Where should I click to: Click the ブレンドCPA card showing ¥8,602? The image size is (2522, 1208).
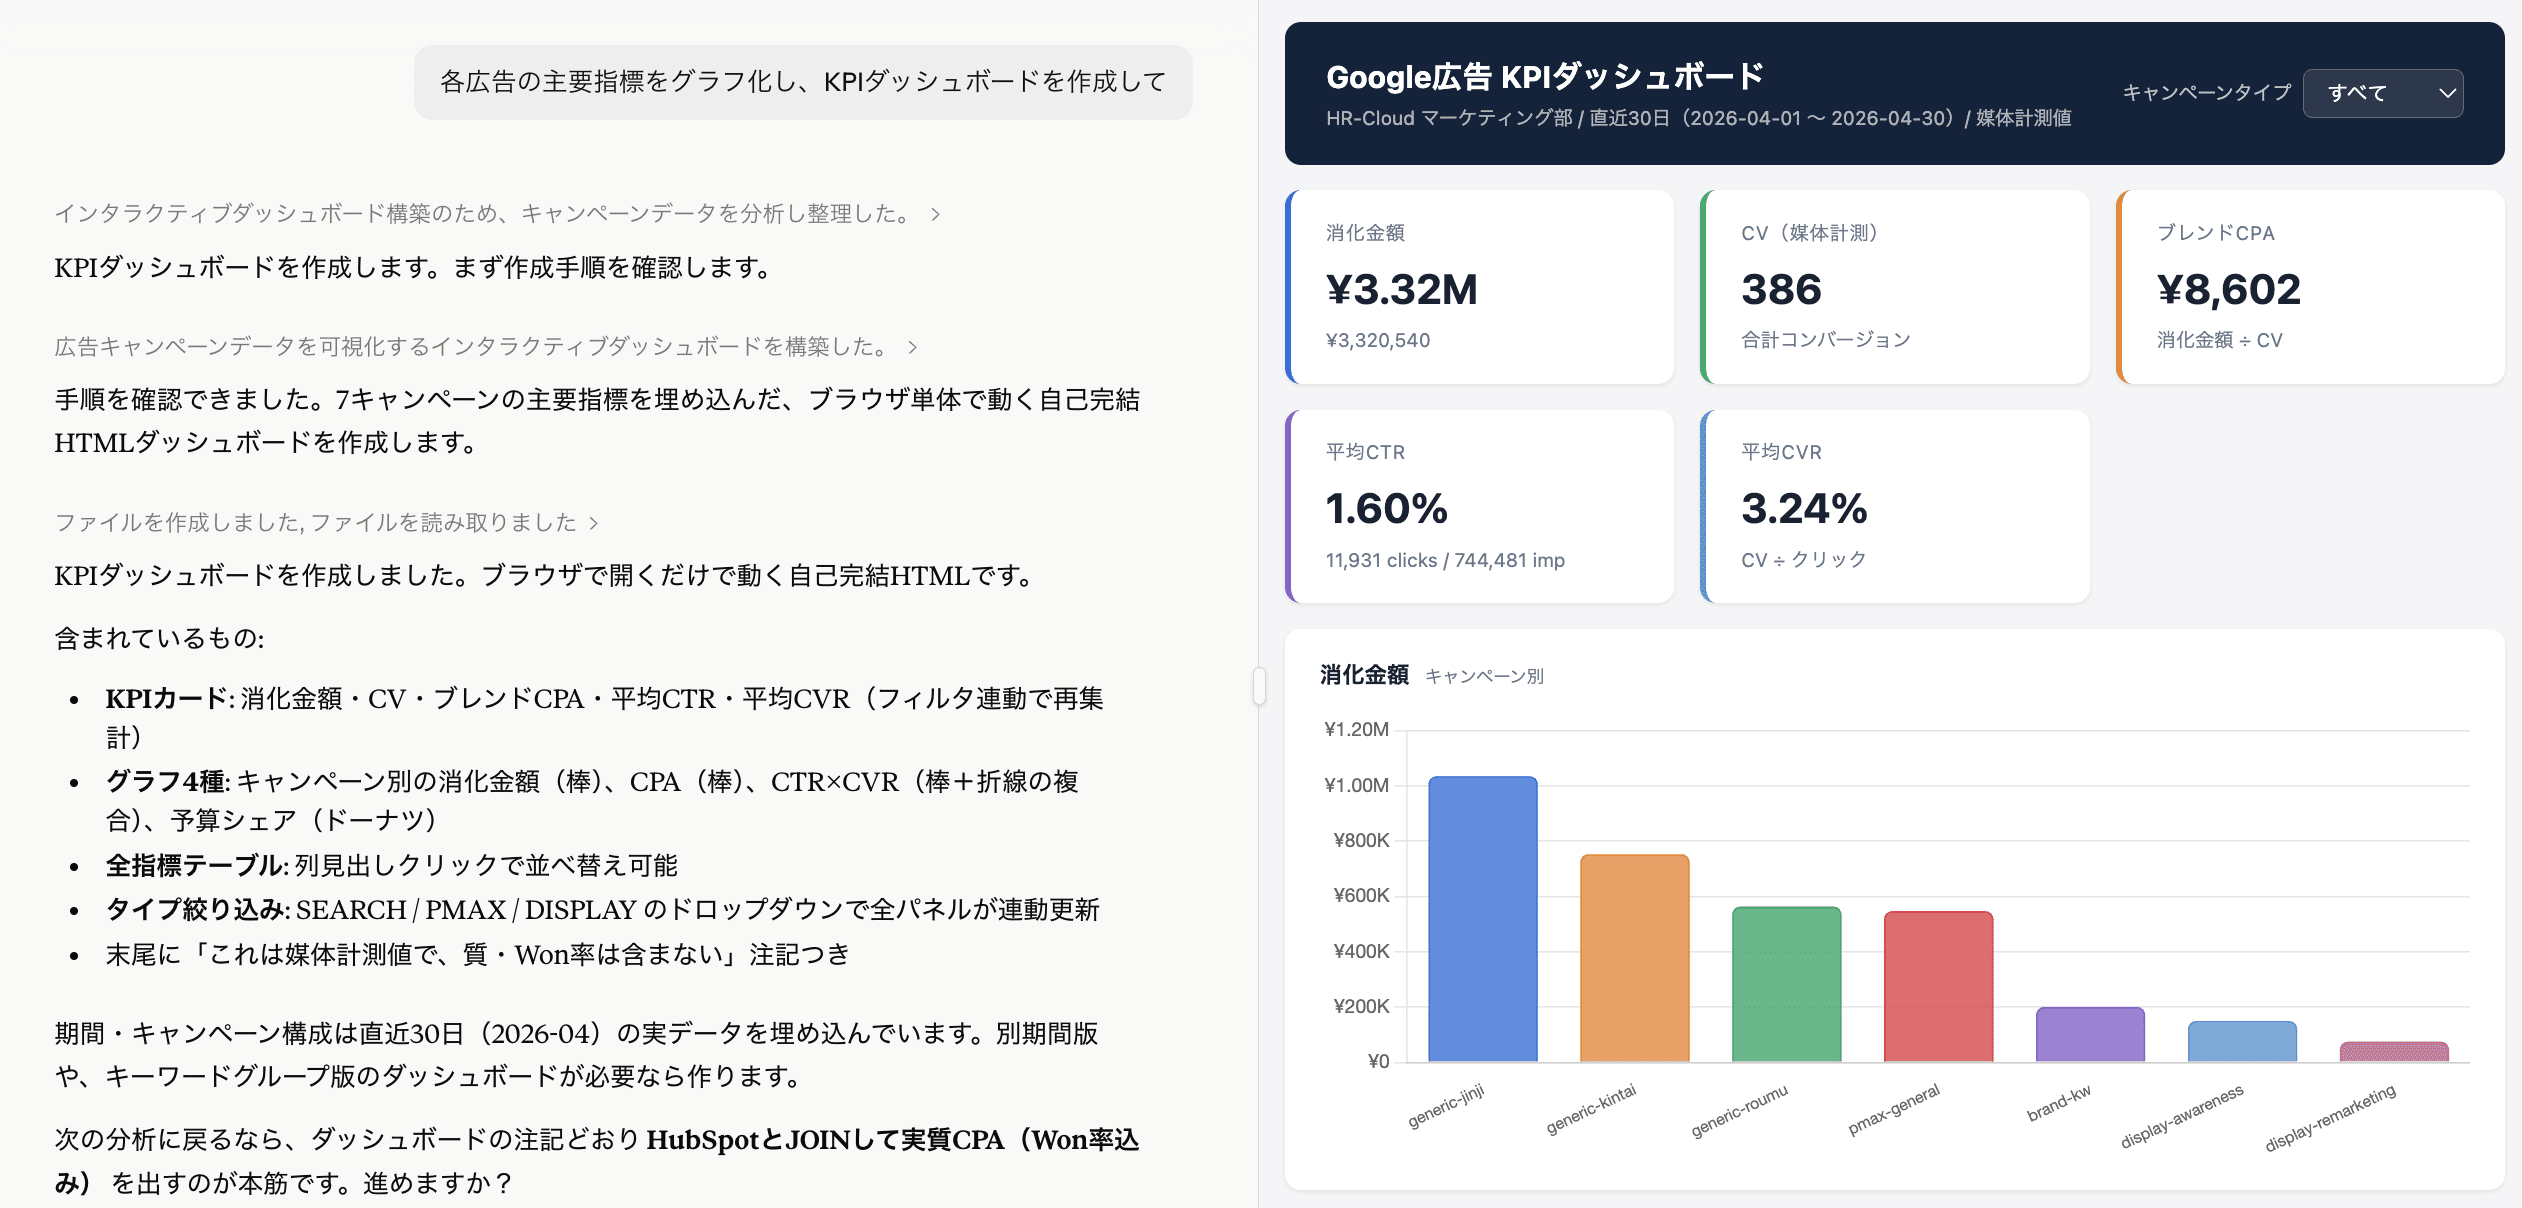tap(2310, 287)
